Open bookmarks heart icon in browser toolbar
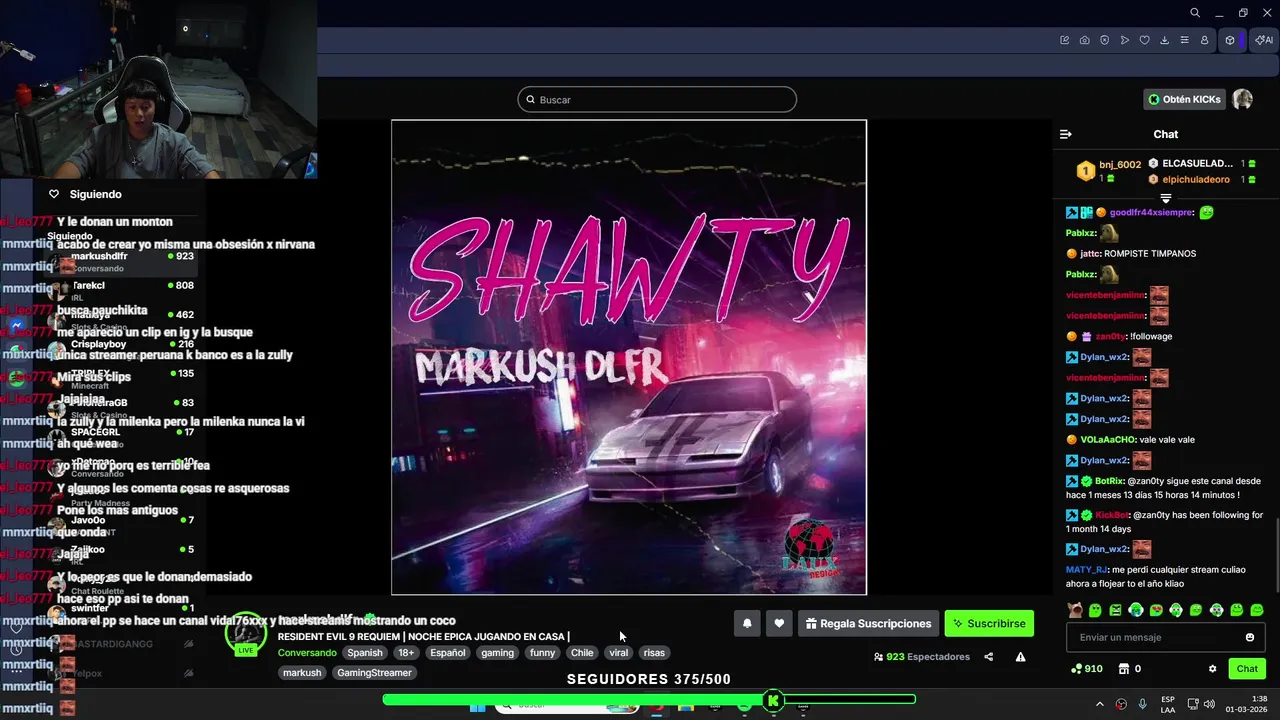 click(x=1145, y=40)
